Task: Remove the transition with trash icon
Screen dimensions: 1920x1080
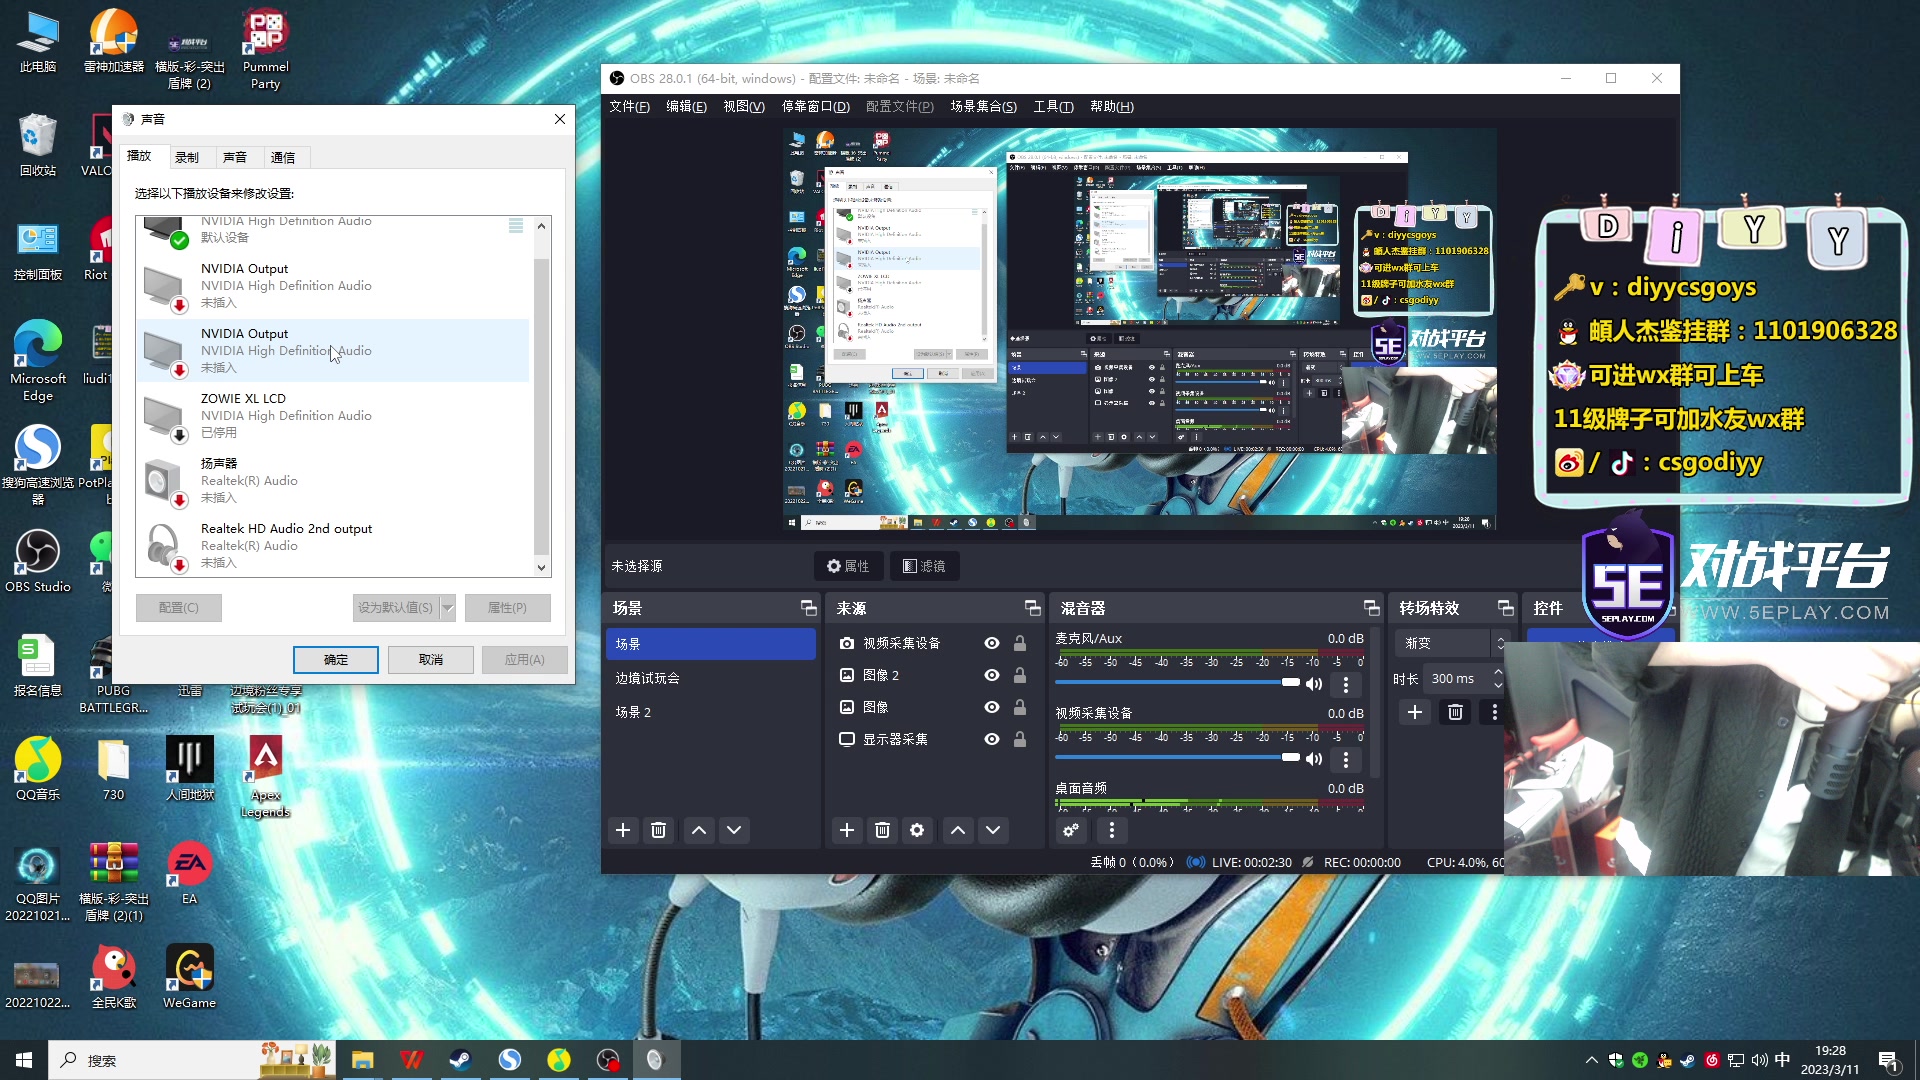Action: point(1455,712)
